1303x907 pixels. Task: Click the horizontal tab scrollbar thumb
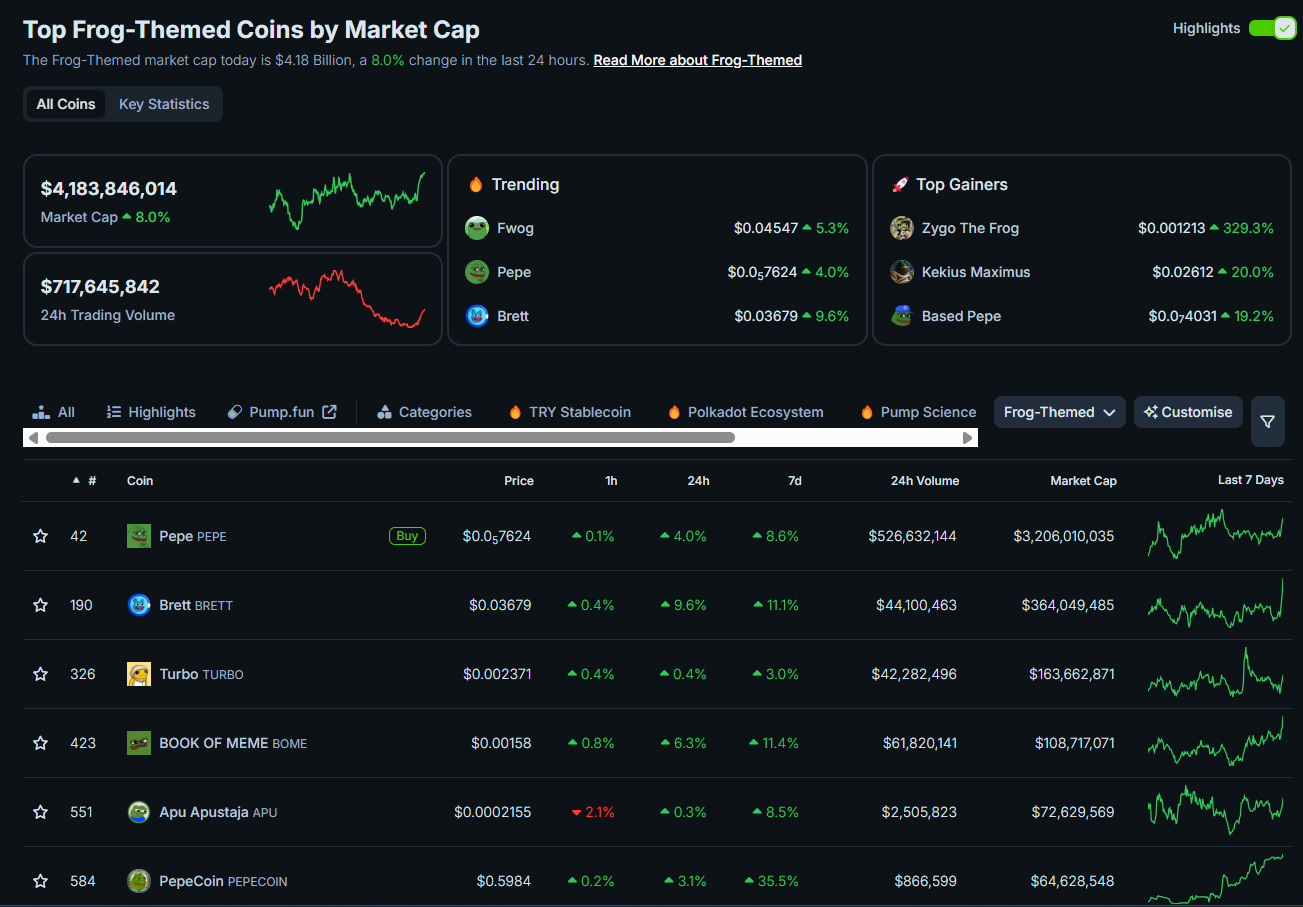(x=390, y=438)
